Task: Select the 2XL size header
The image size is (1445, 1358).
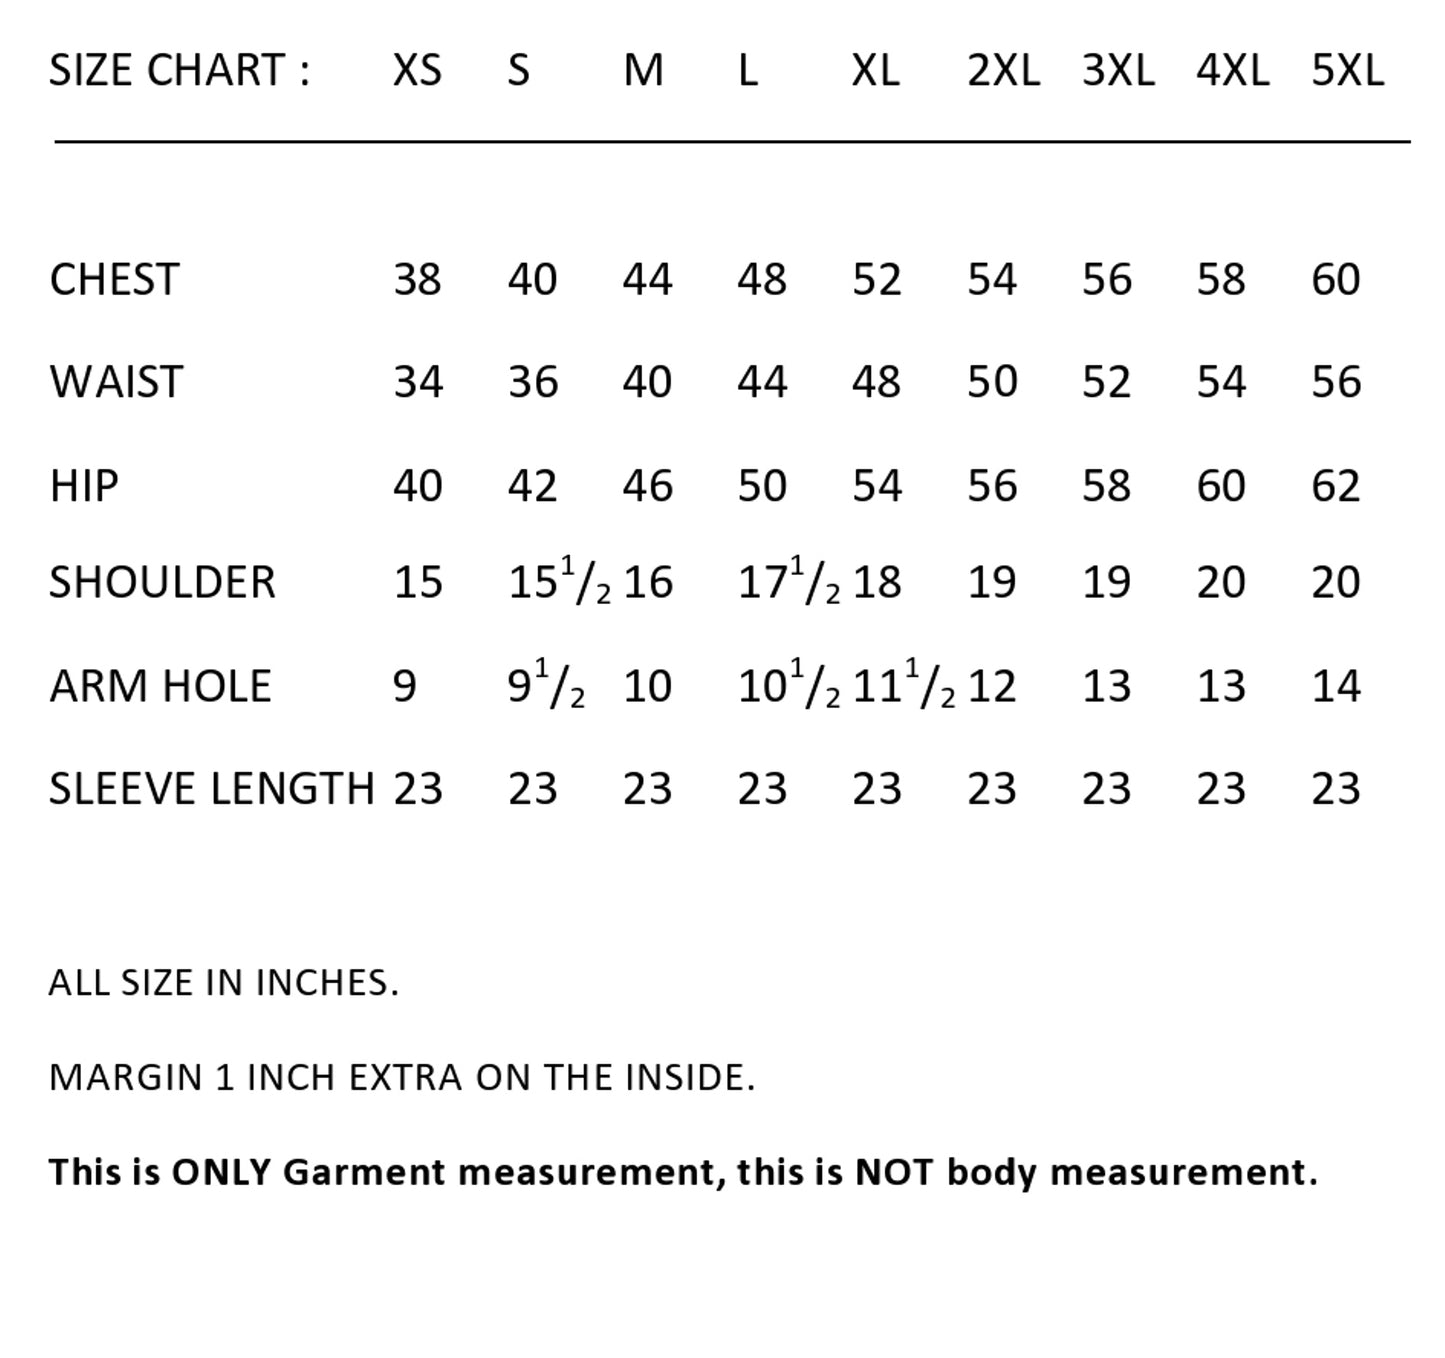Action: click(x=1003, y=71)
